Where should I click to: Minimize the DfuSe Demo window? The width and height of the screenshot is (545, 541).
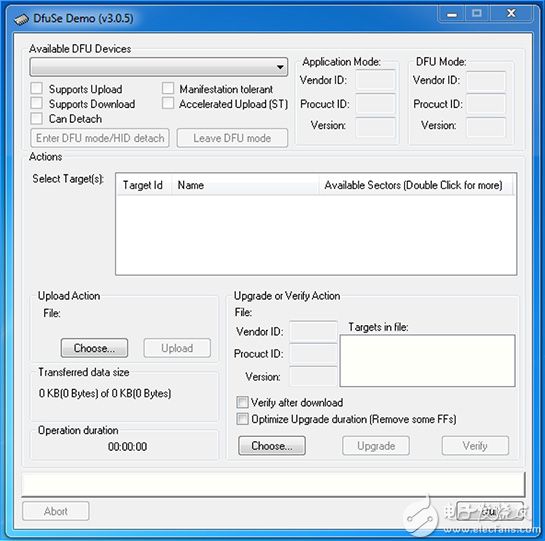coord(452,14)
